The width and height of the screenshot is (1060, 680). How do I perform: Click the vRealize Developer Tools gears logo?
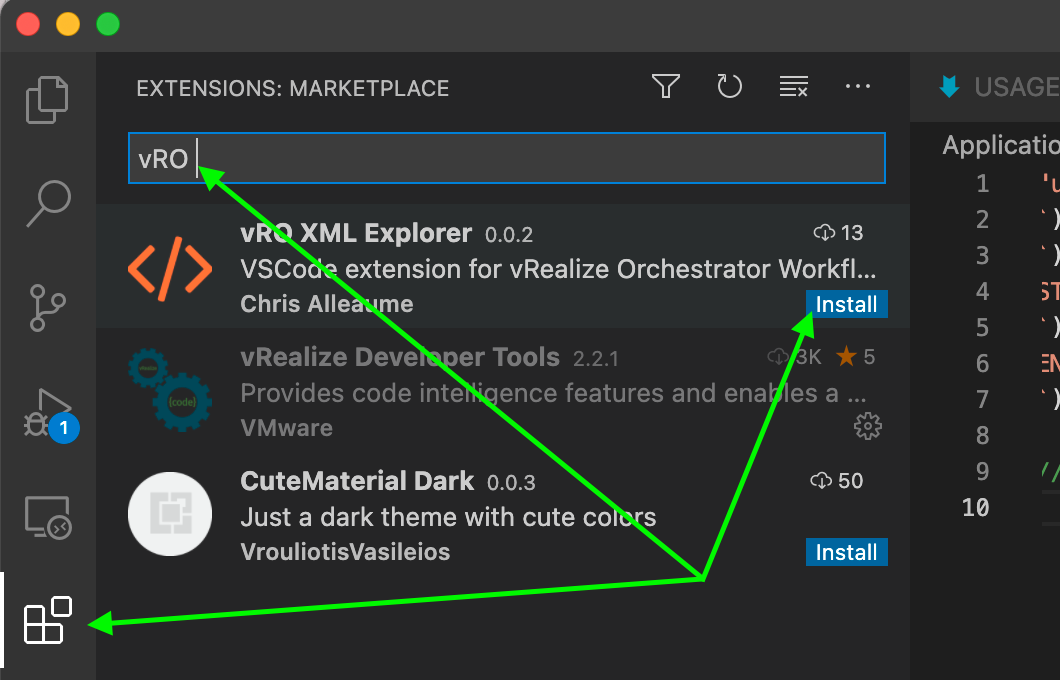click(170, 390)
